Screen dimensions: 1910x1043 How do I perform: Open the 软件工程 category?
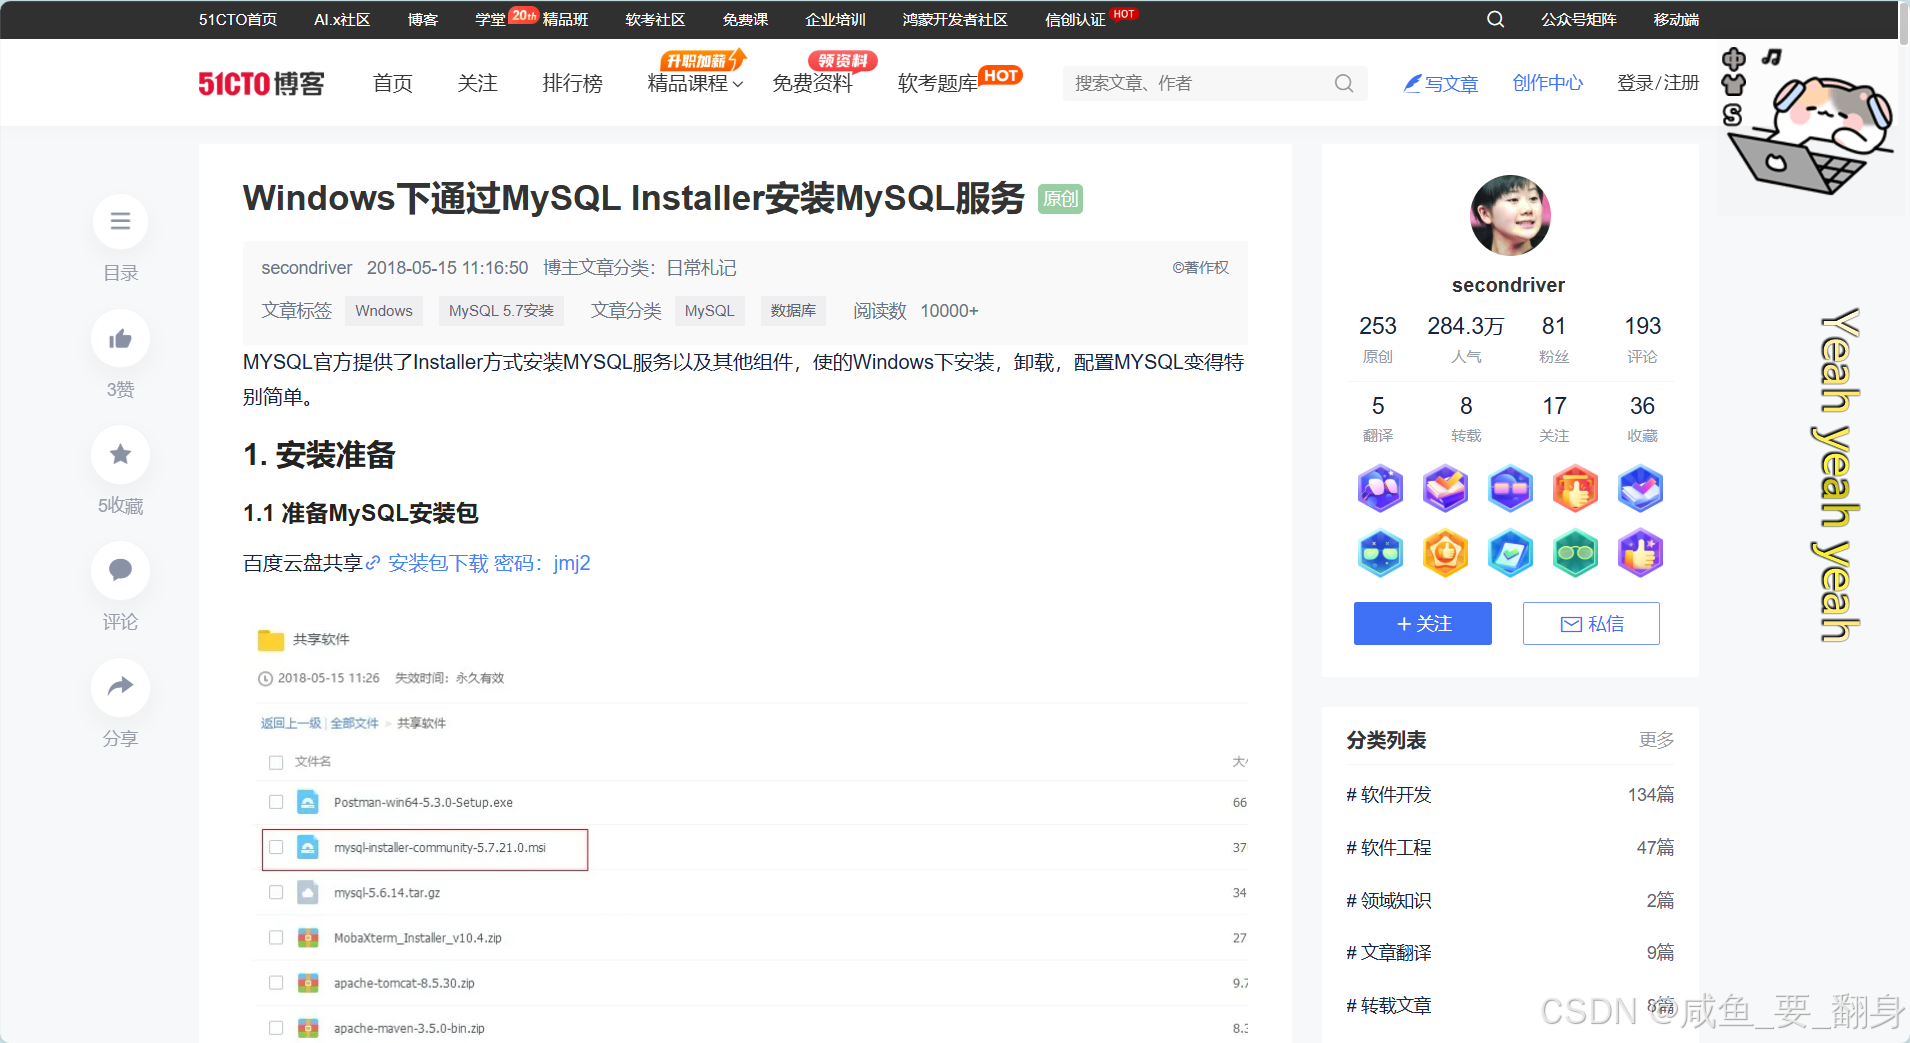point(1389,847)
